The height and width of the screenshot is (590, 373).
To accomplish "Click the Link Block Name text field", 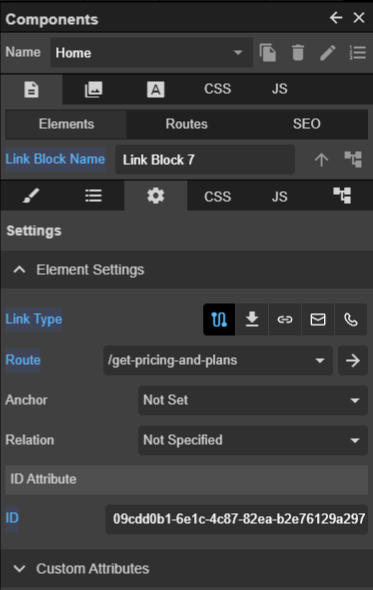I will 205,160.
